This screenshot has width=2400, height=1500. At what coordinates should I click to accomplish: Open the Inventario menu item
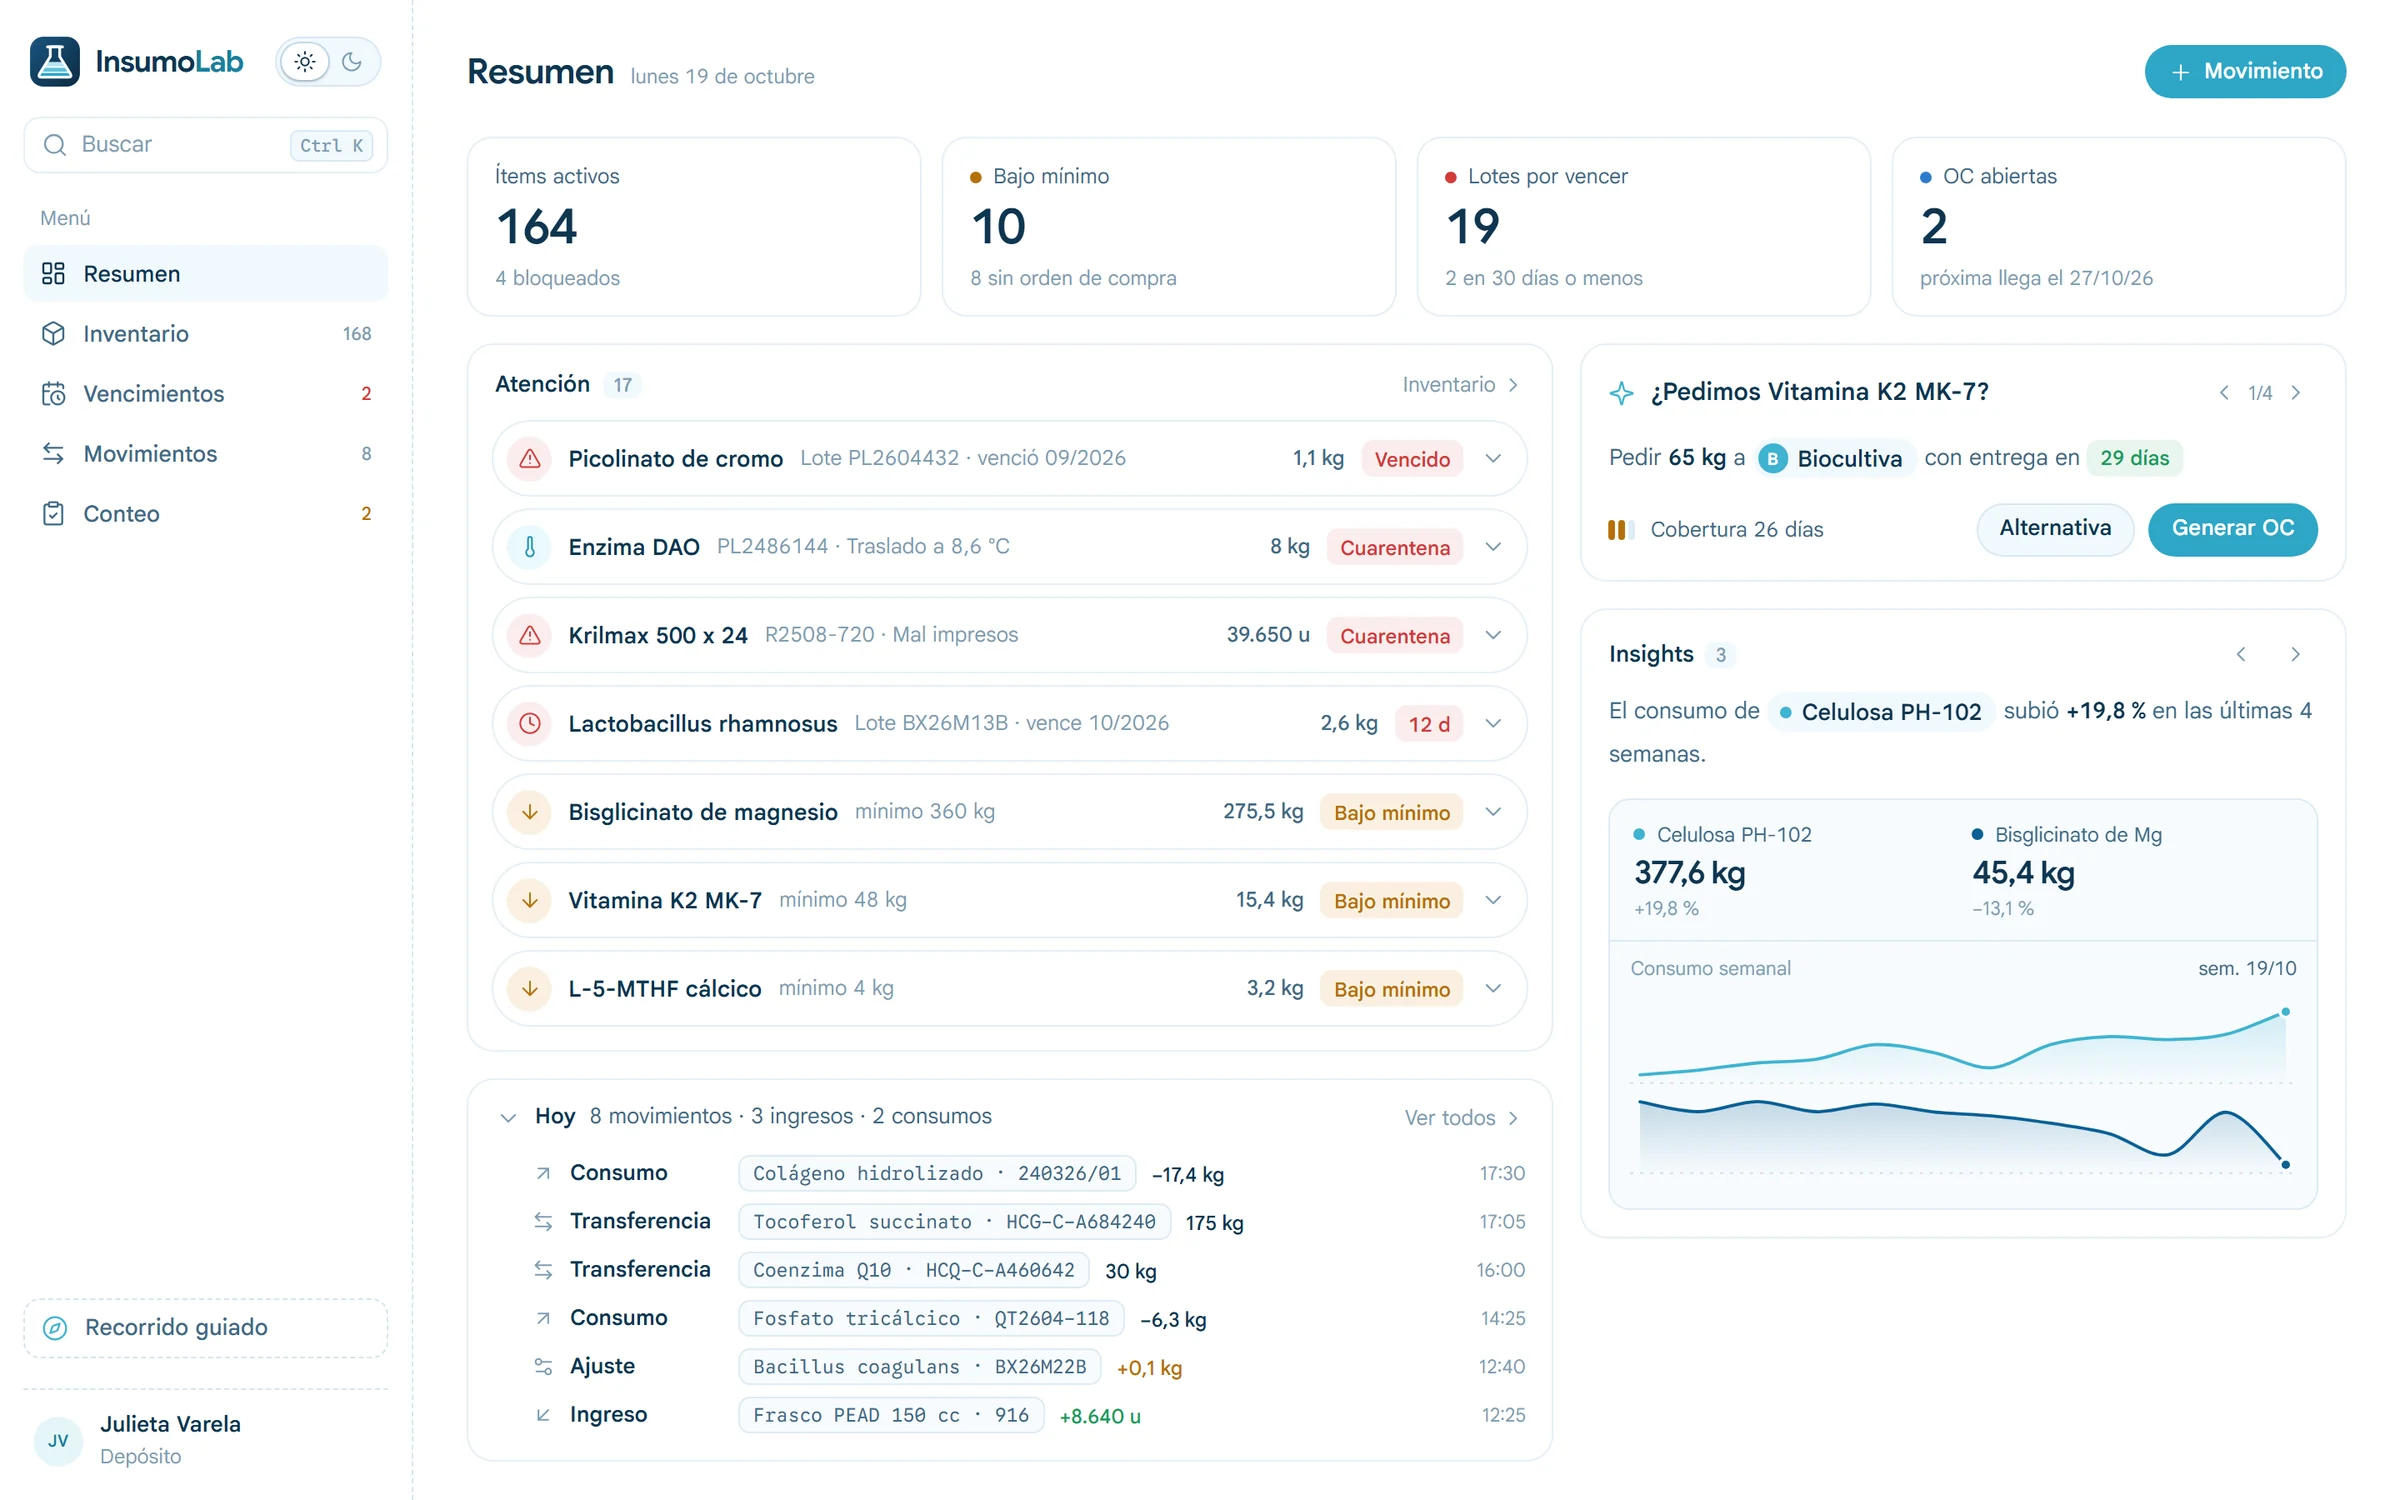tap(205, 334)
